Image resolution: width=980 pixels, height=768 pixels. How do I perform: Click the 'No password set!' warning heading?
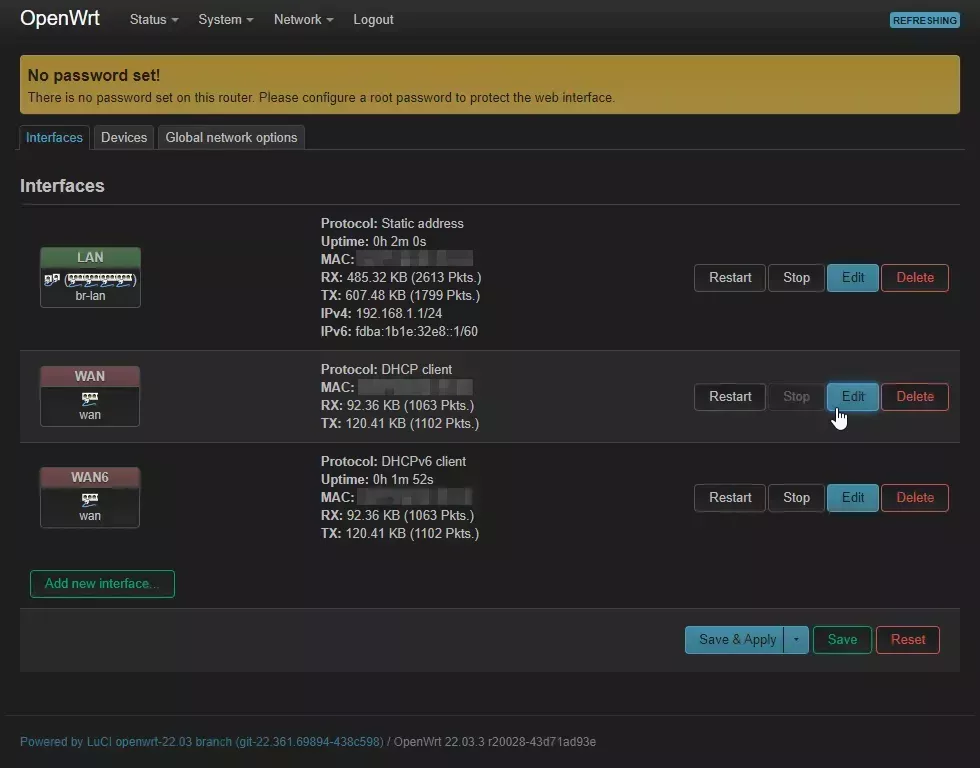pos(94,76)
